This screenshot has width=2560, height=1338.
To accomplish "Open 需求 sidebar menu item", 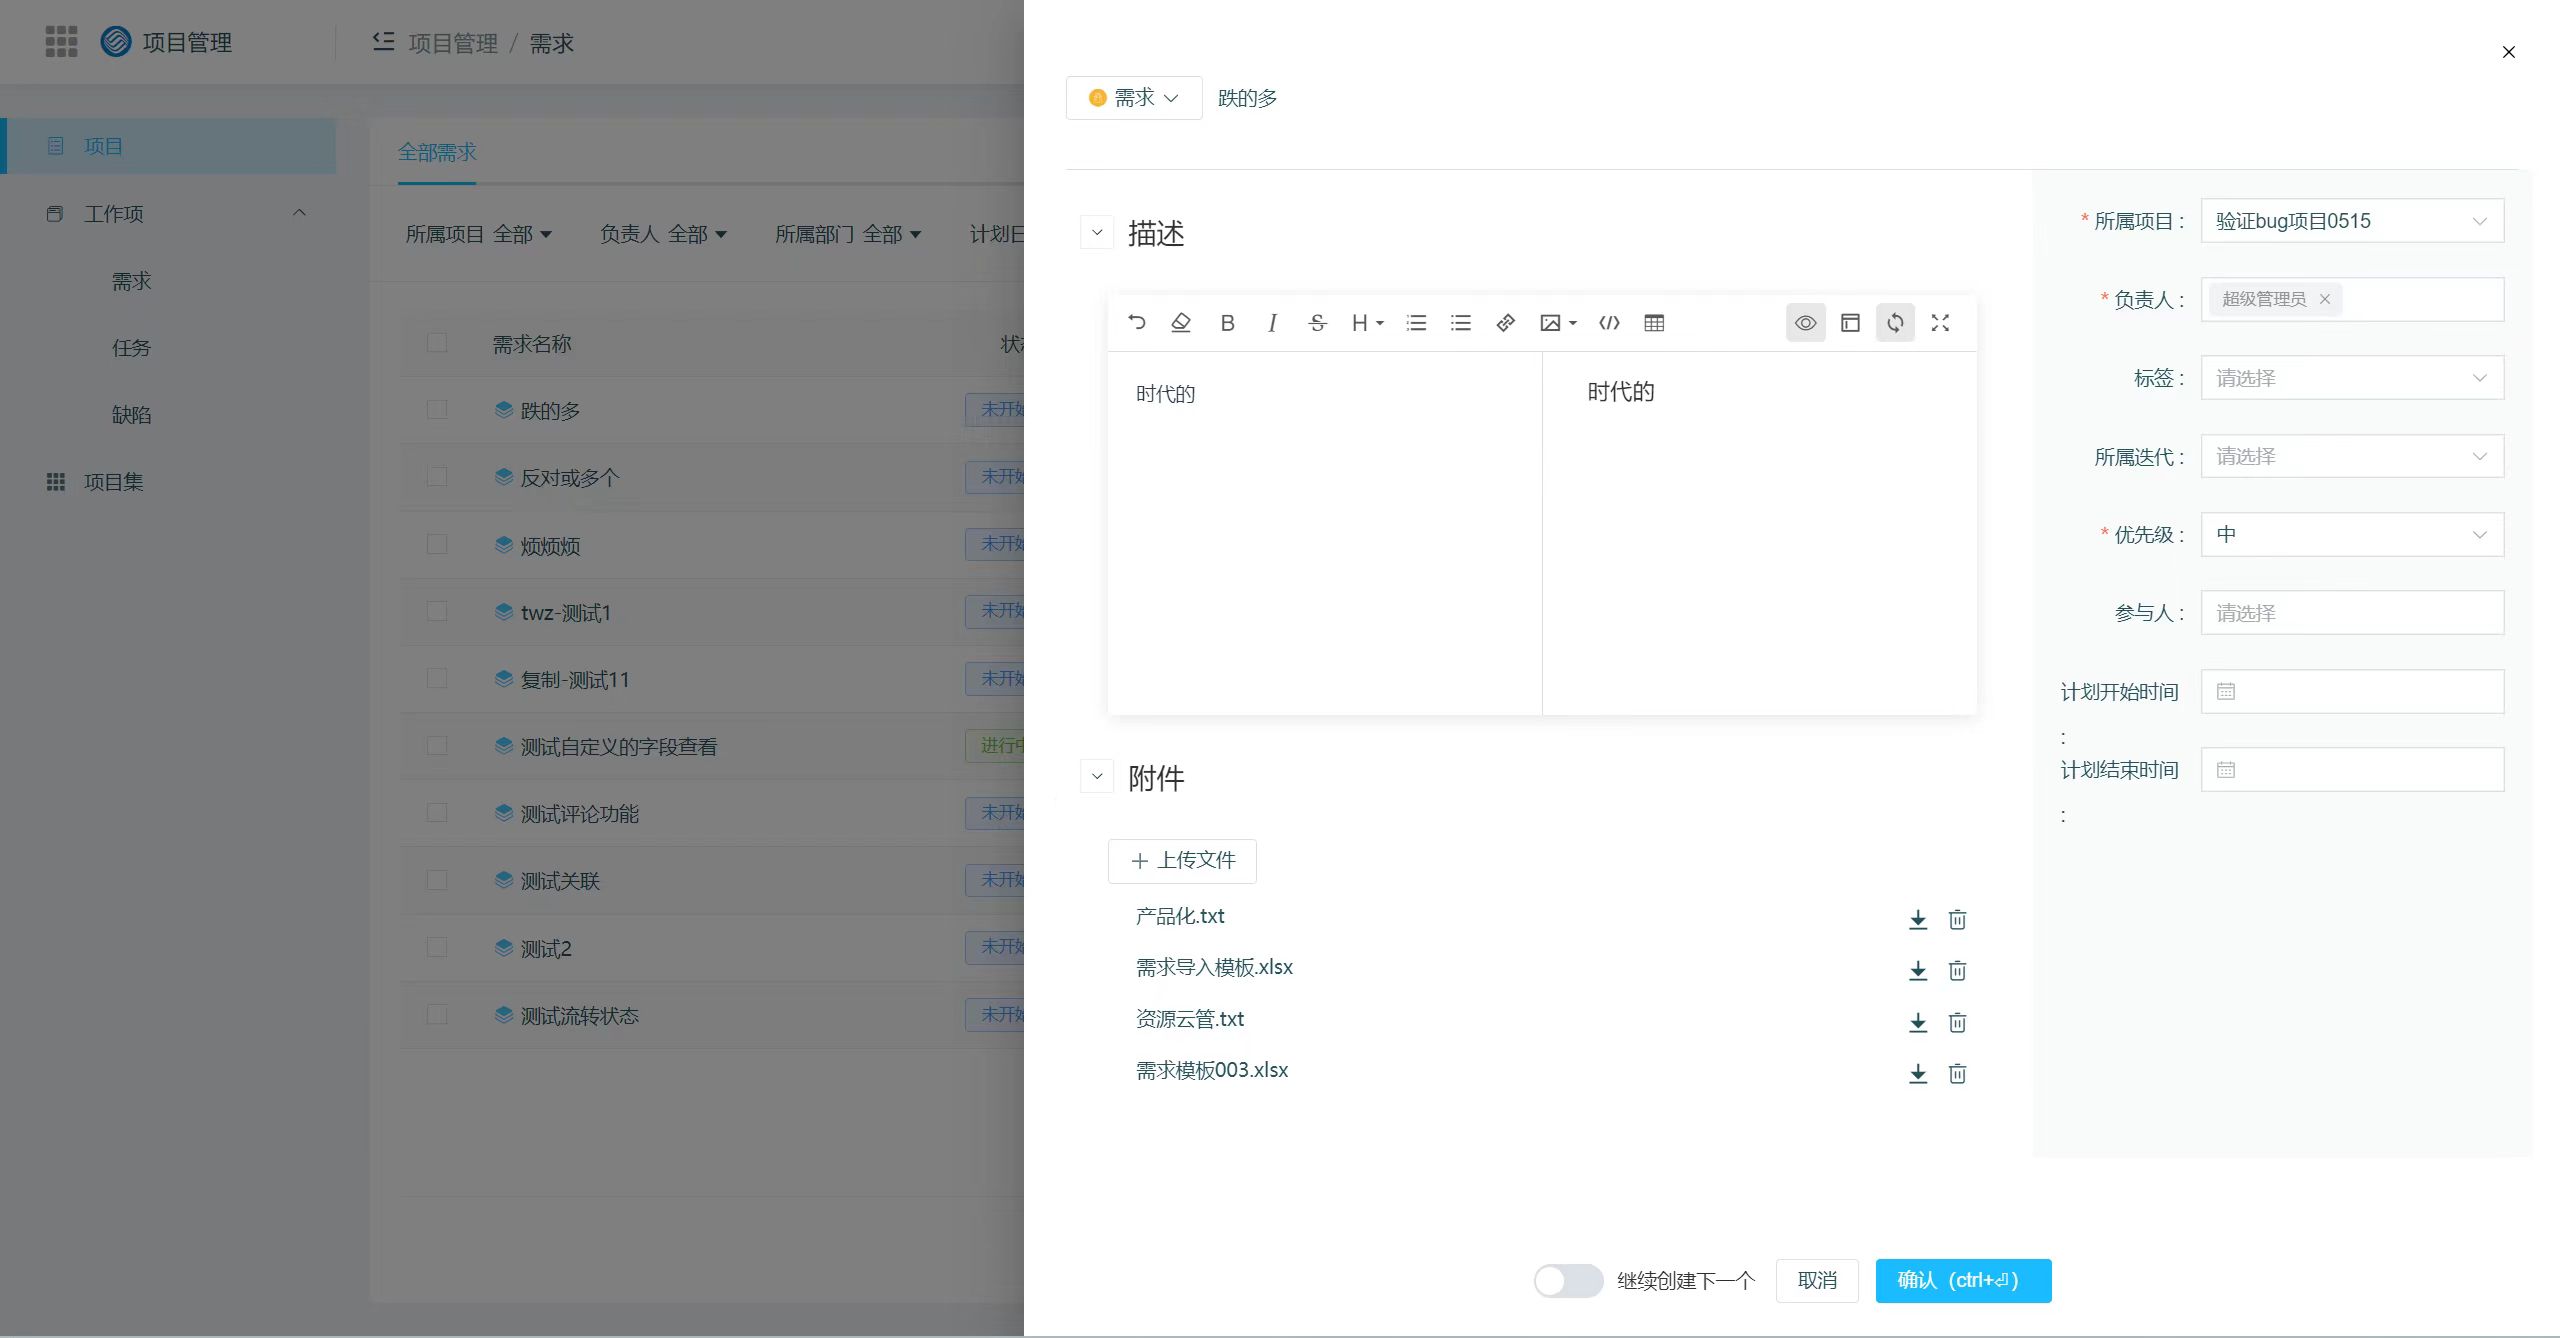I will click(x=131, y=281).
